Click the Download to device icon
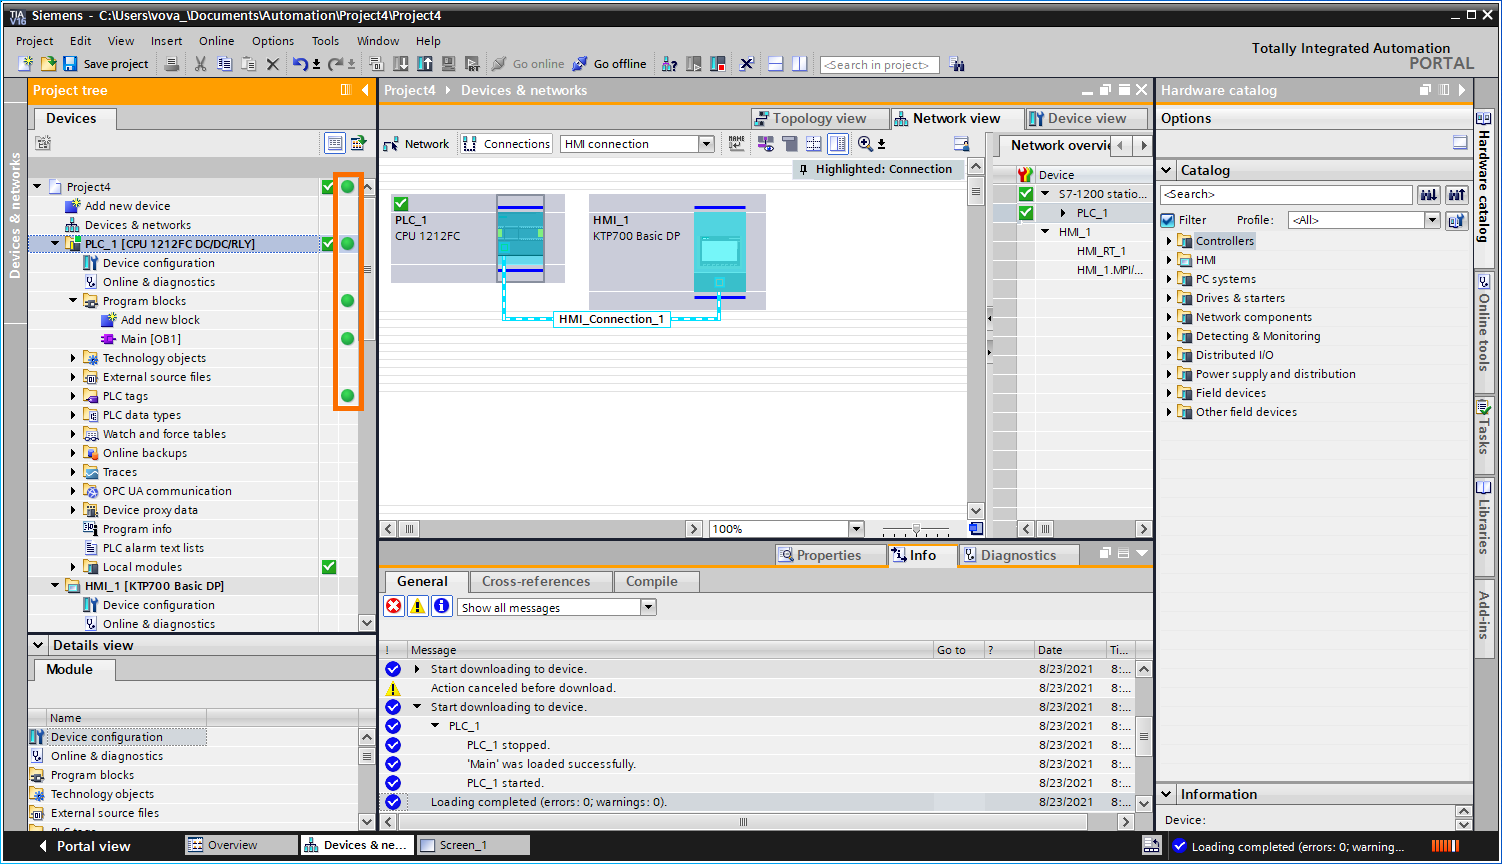The image size is (1502, 864). point(402,64)
